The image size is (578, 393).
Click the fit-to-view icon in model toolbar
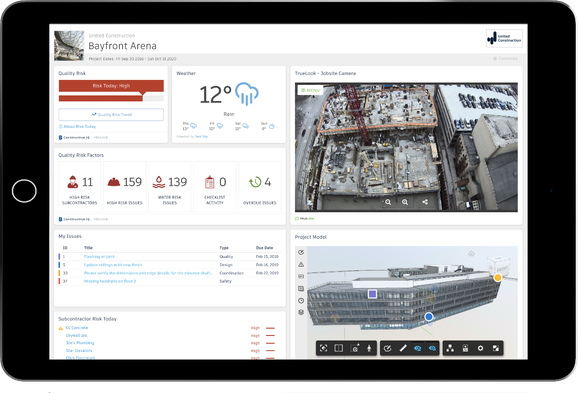[x=323, y=348]
